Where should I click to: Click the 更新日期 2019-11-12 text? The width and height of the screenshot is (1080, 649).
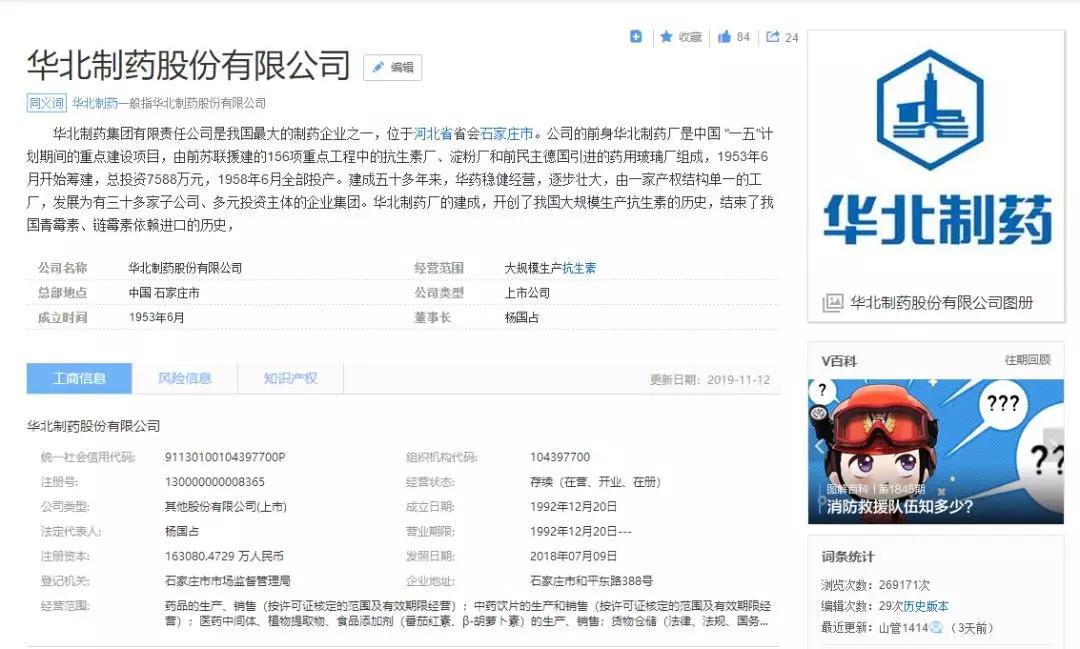tap(710, 380)
